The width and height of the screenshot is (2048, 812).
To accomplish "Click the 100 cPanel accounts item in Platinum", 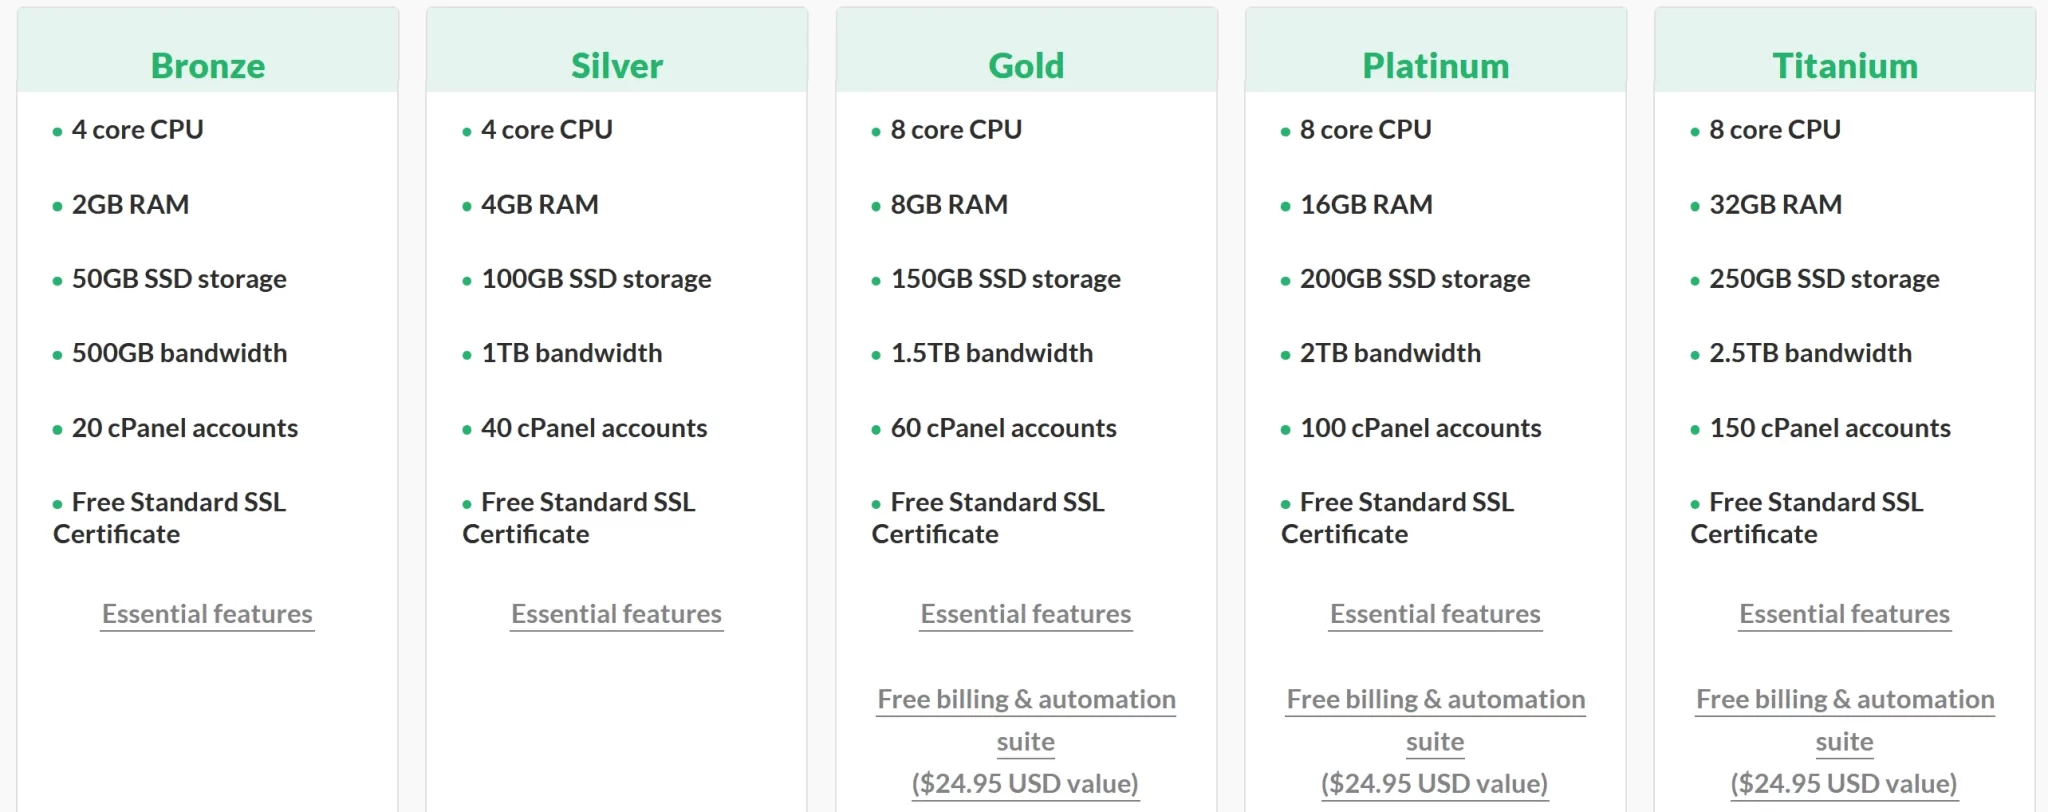I will [x=1420, y=428].
